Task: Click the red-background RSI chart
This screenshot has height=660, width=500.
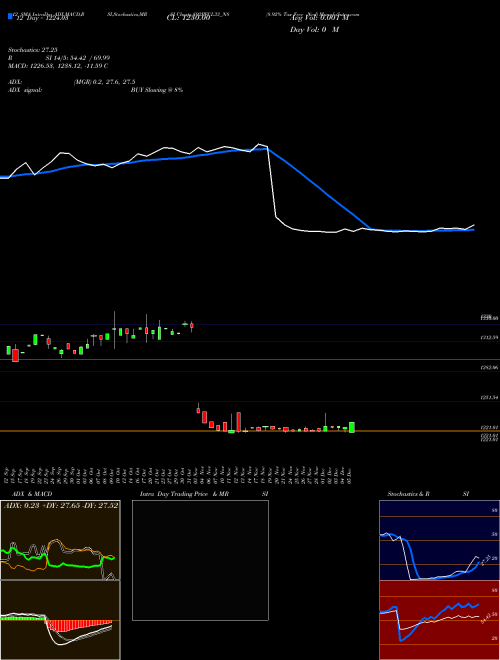Action: pos(439,620)
